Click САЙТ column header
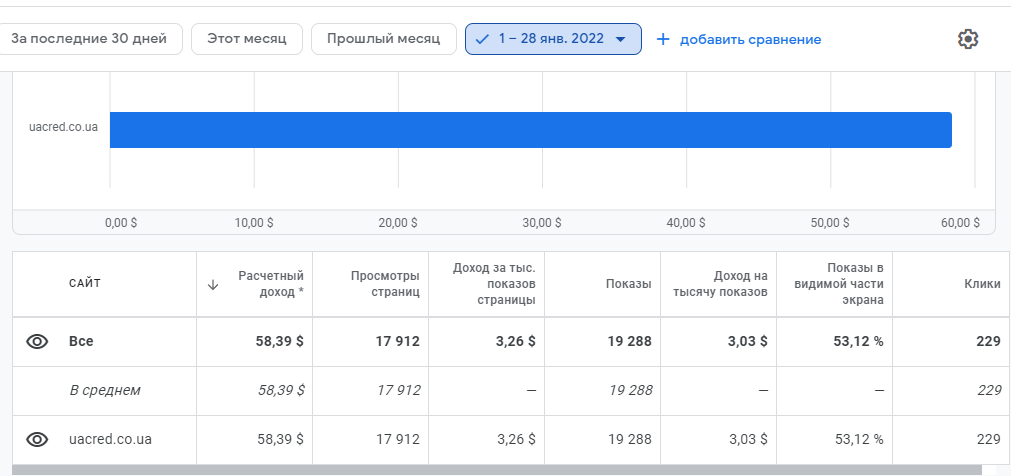Image resolution: width=1011 pixels, height=476 pixels. coord(85,284)
